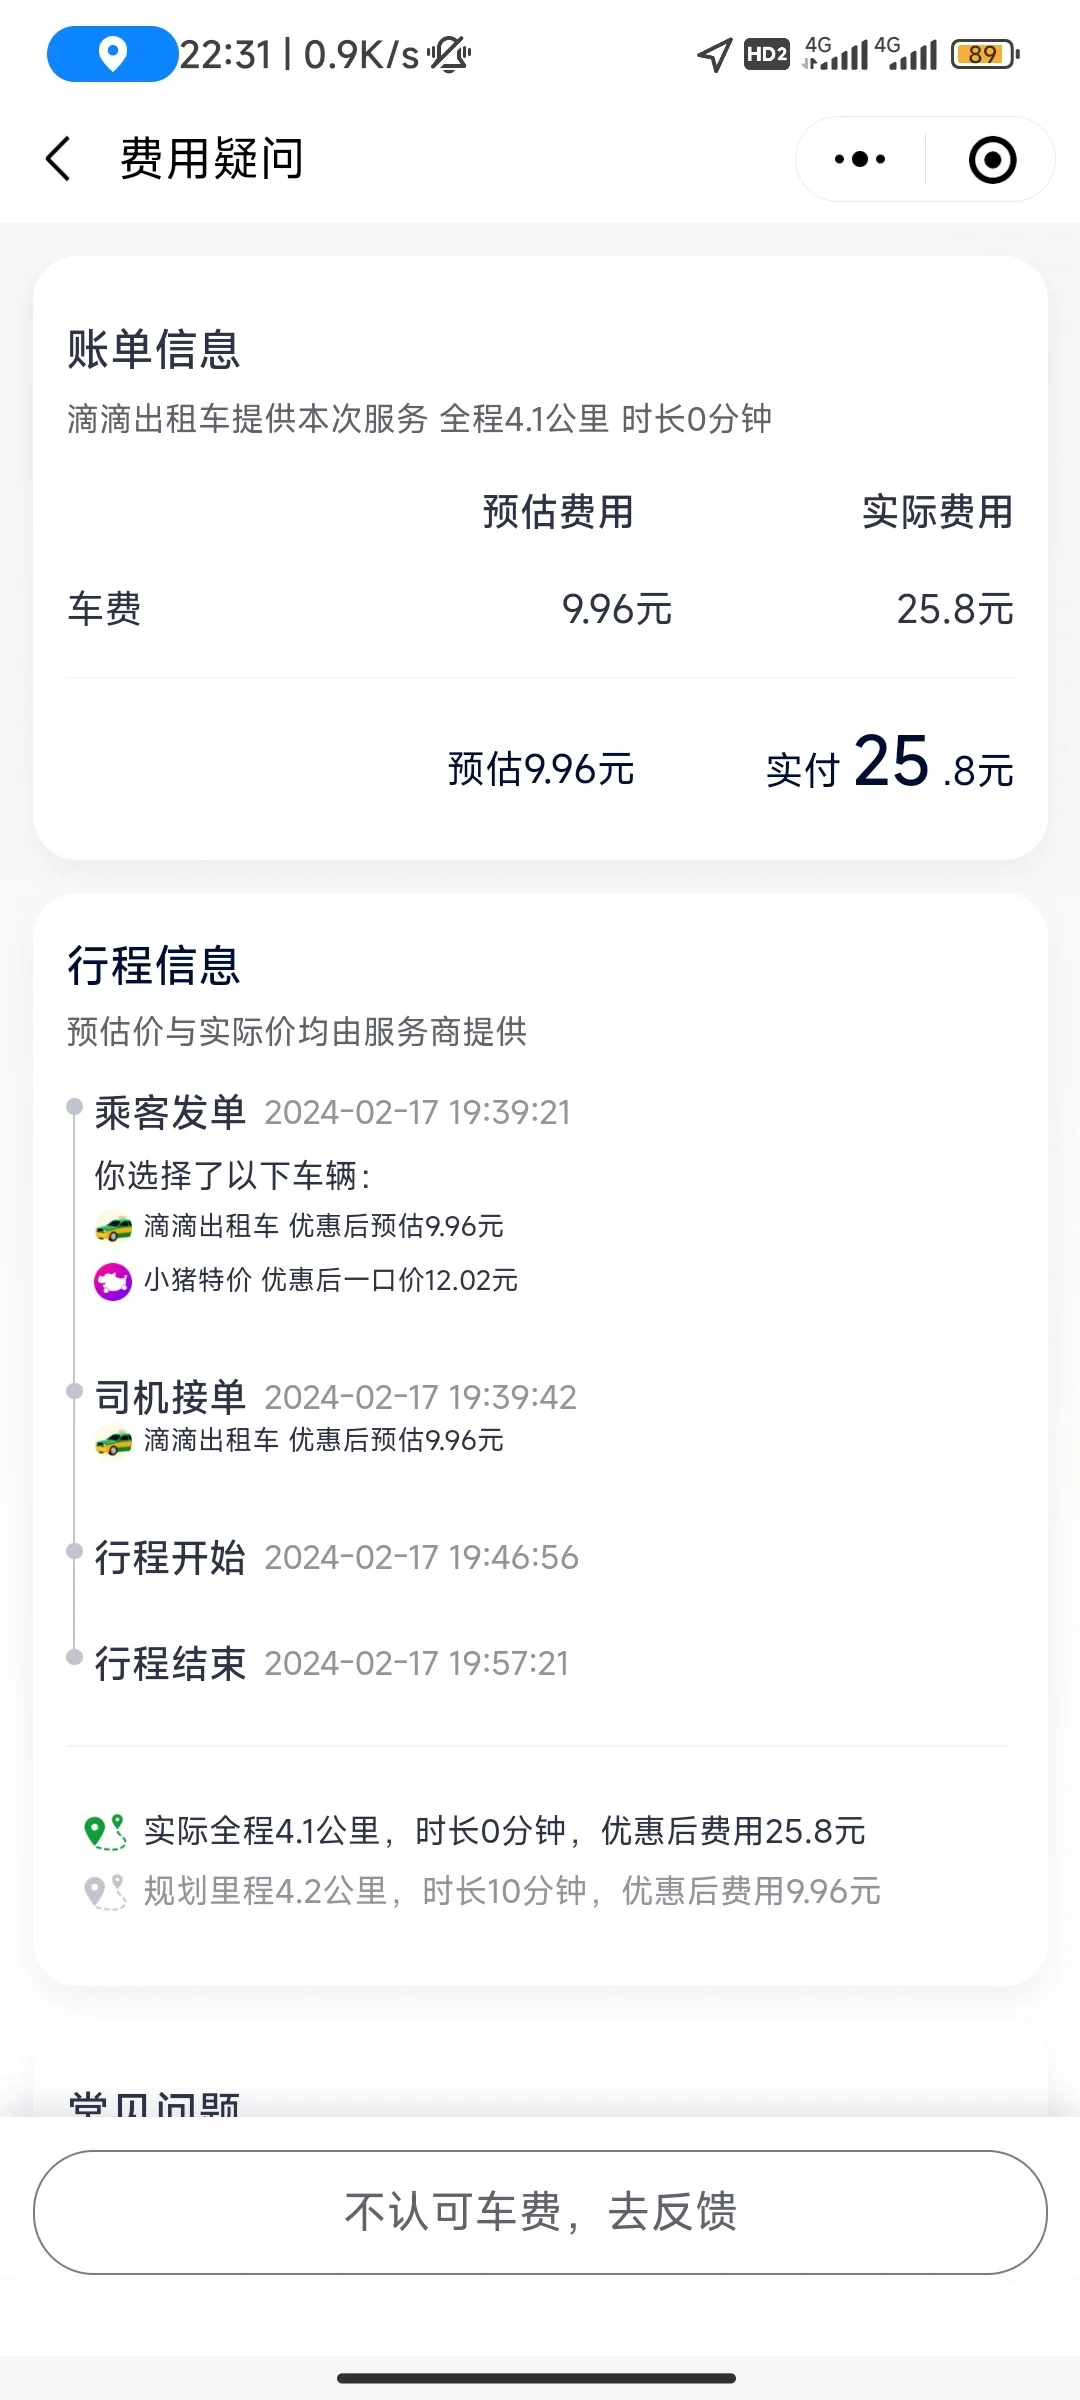This screenshot has width=1080, height=2400.
Task: Open the three-dot more menu
Action: (x=860, y=159)
